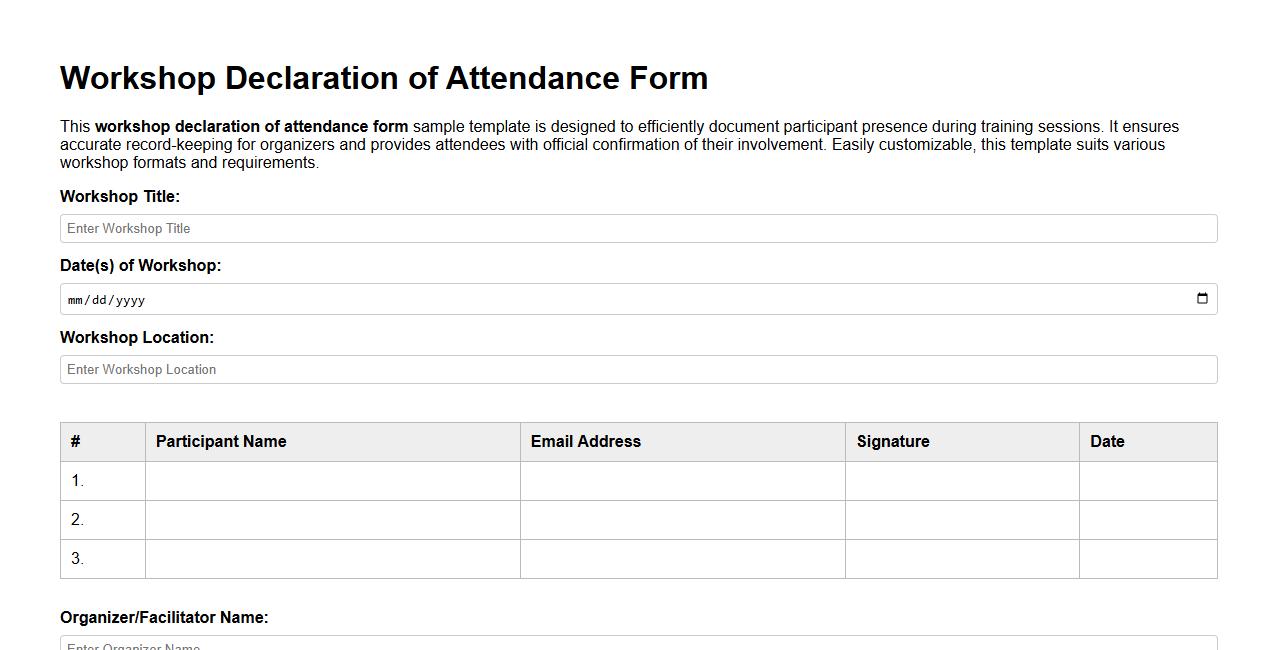Click the Workshop Location input field
Screen dimensions: 1278x650
tap(639, 369)
